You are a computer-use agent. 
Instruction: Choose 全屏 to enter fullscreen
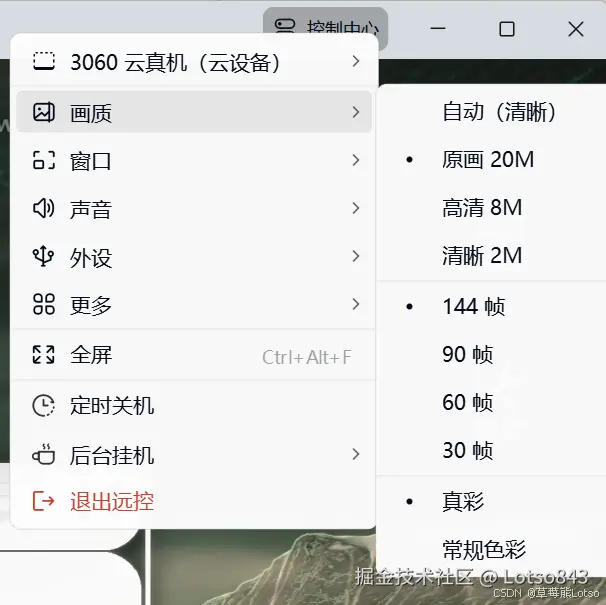(x=194, y=354)
